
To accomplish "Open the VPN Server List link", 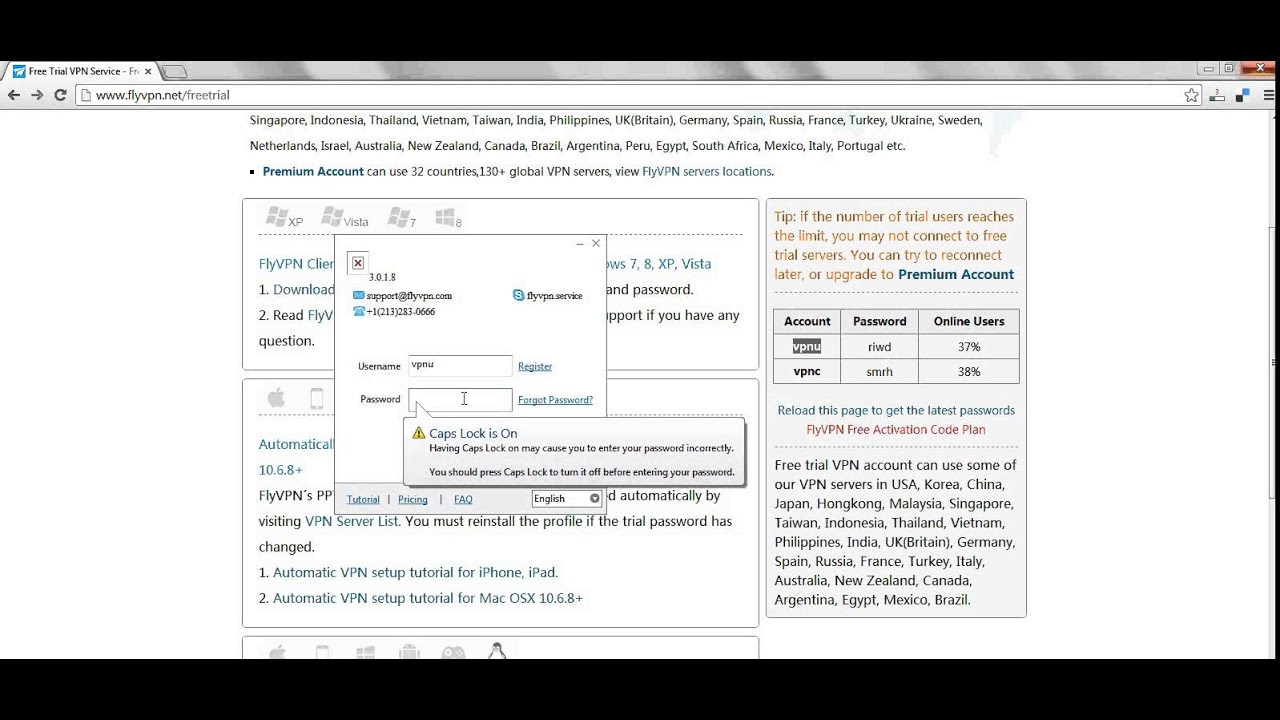I will [351, 521].
